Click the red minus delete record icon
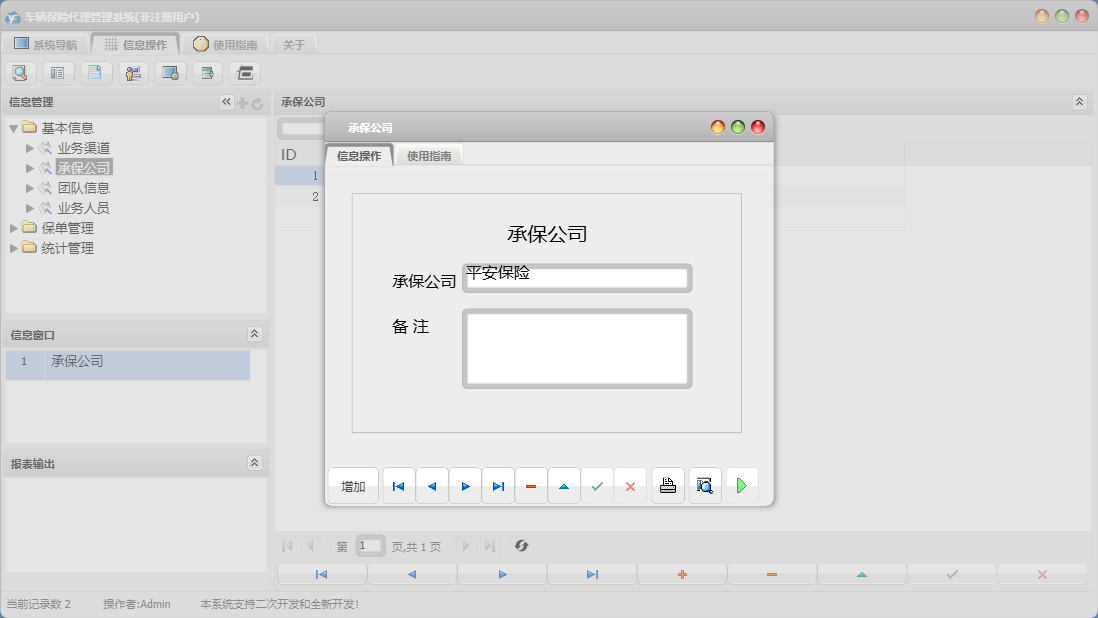Viewport: 1098px width, 618px height. click(x=531, y=485)
